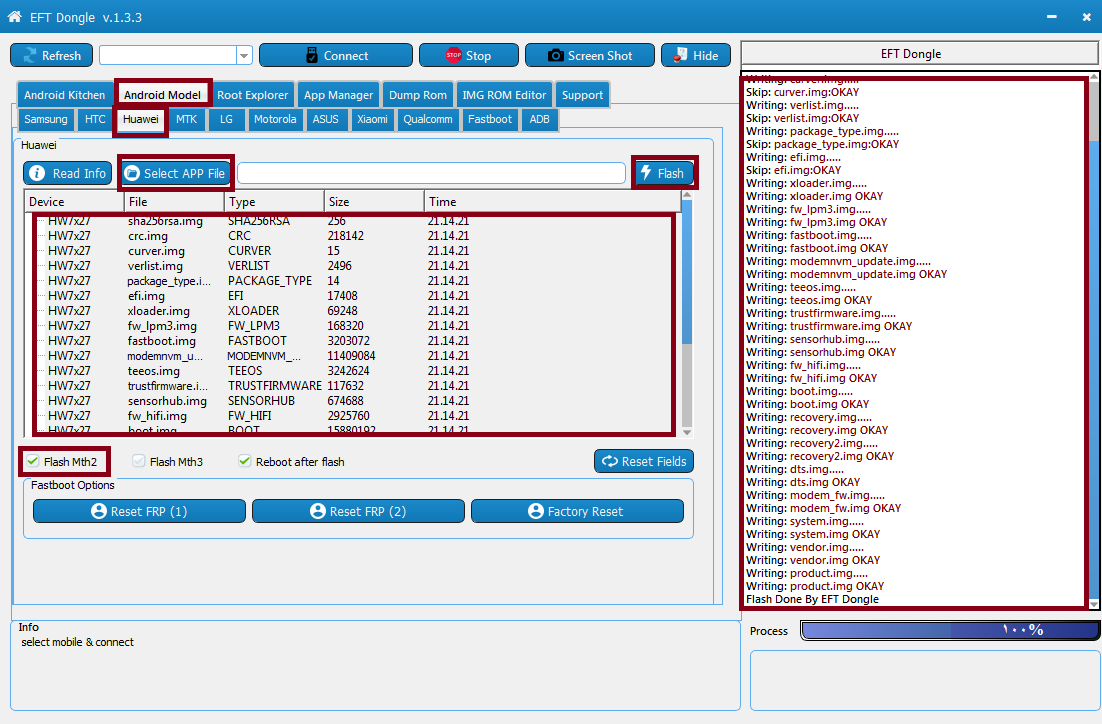Click Reset FRP (1) button

[139, 511]
